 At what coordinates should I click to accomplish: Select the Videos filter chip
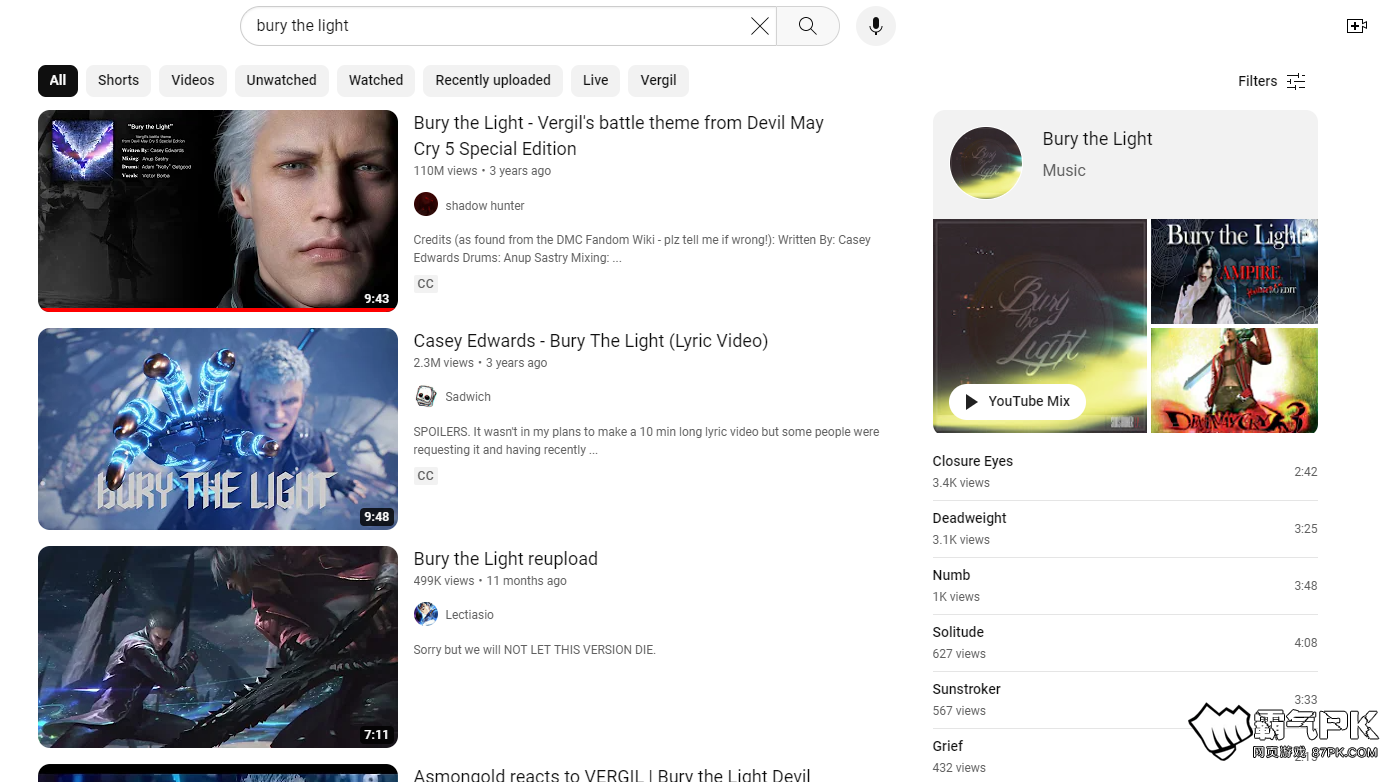click(x=193, y=80)
